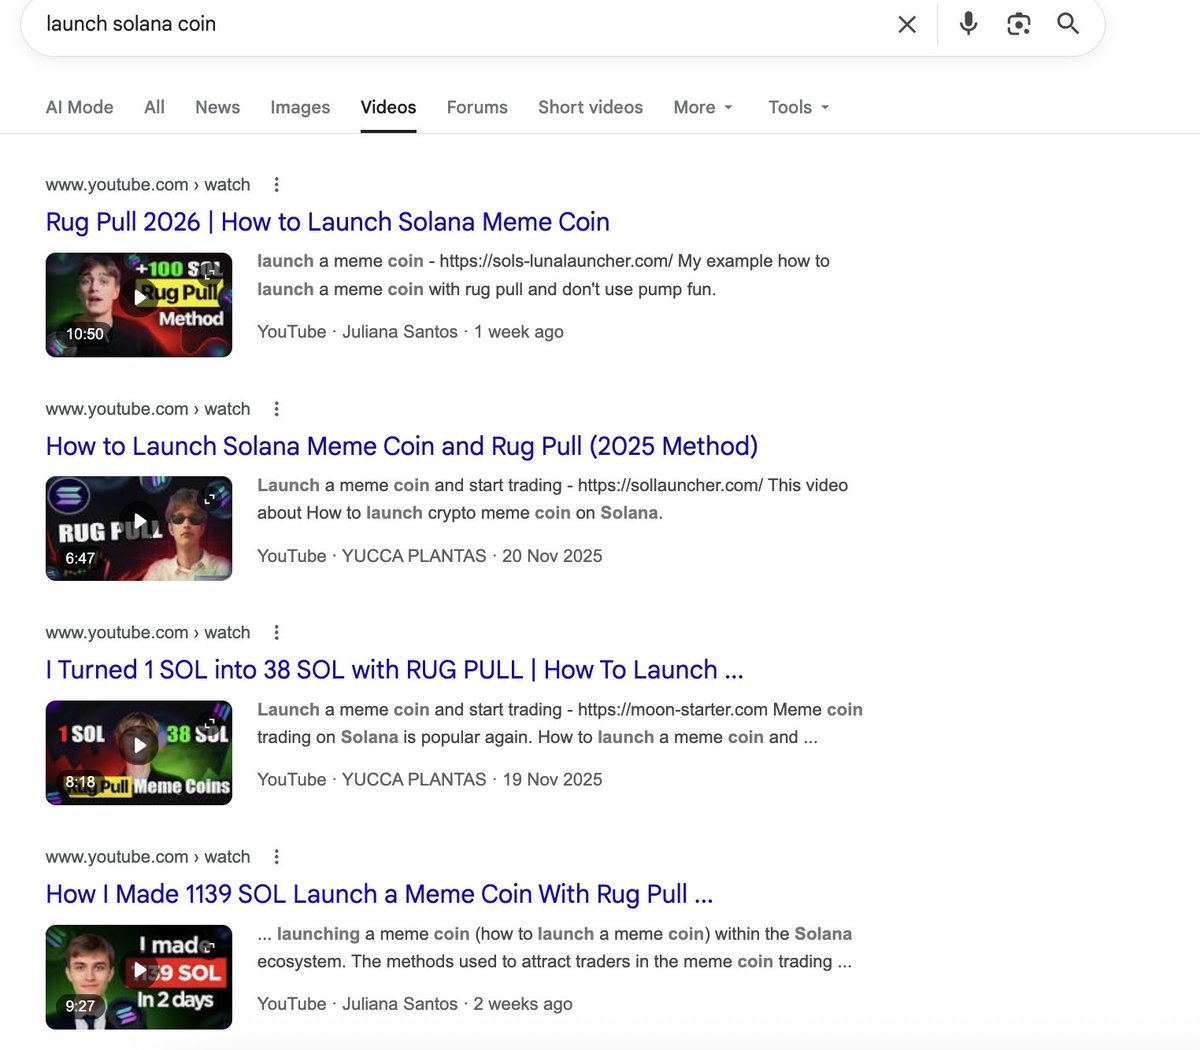Open 'How to Launch Solana Meme Coin and Rug Pull (2025 Method)'

click(402, 446)
